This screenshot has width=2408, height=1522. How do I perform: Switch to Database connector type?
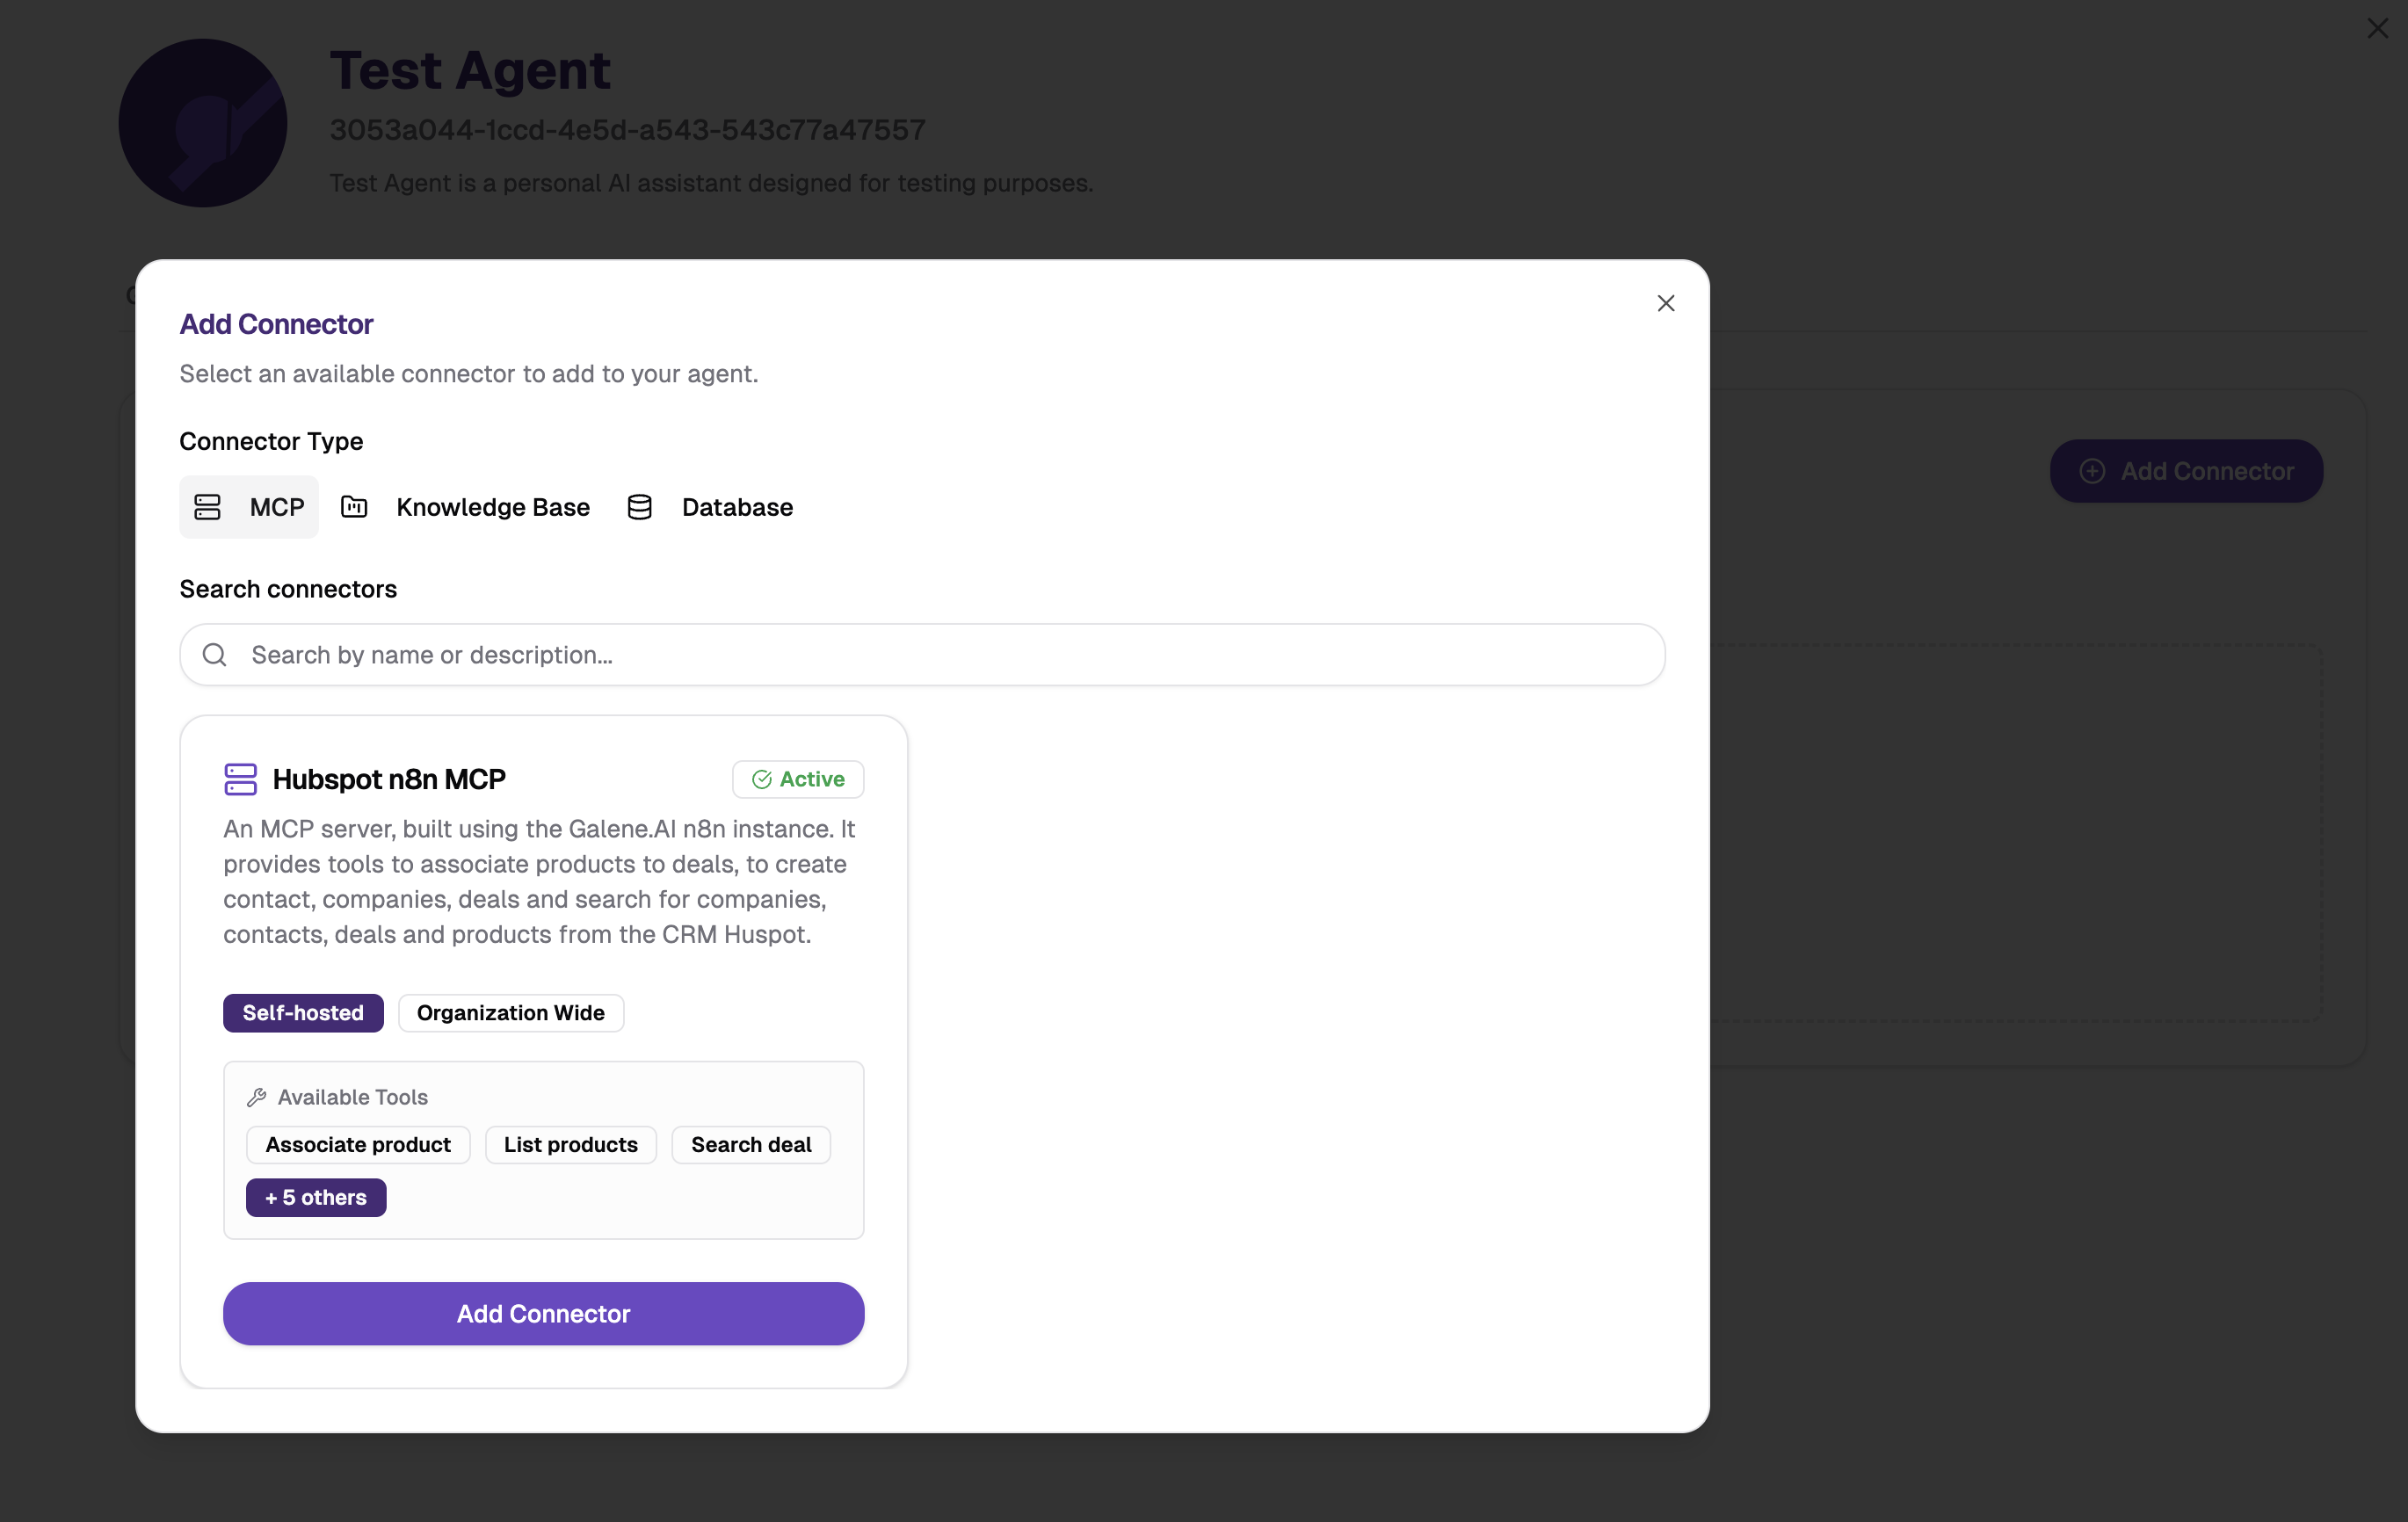tap(710, 507)
